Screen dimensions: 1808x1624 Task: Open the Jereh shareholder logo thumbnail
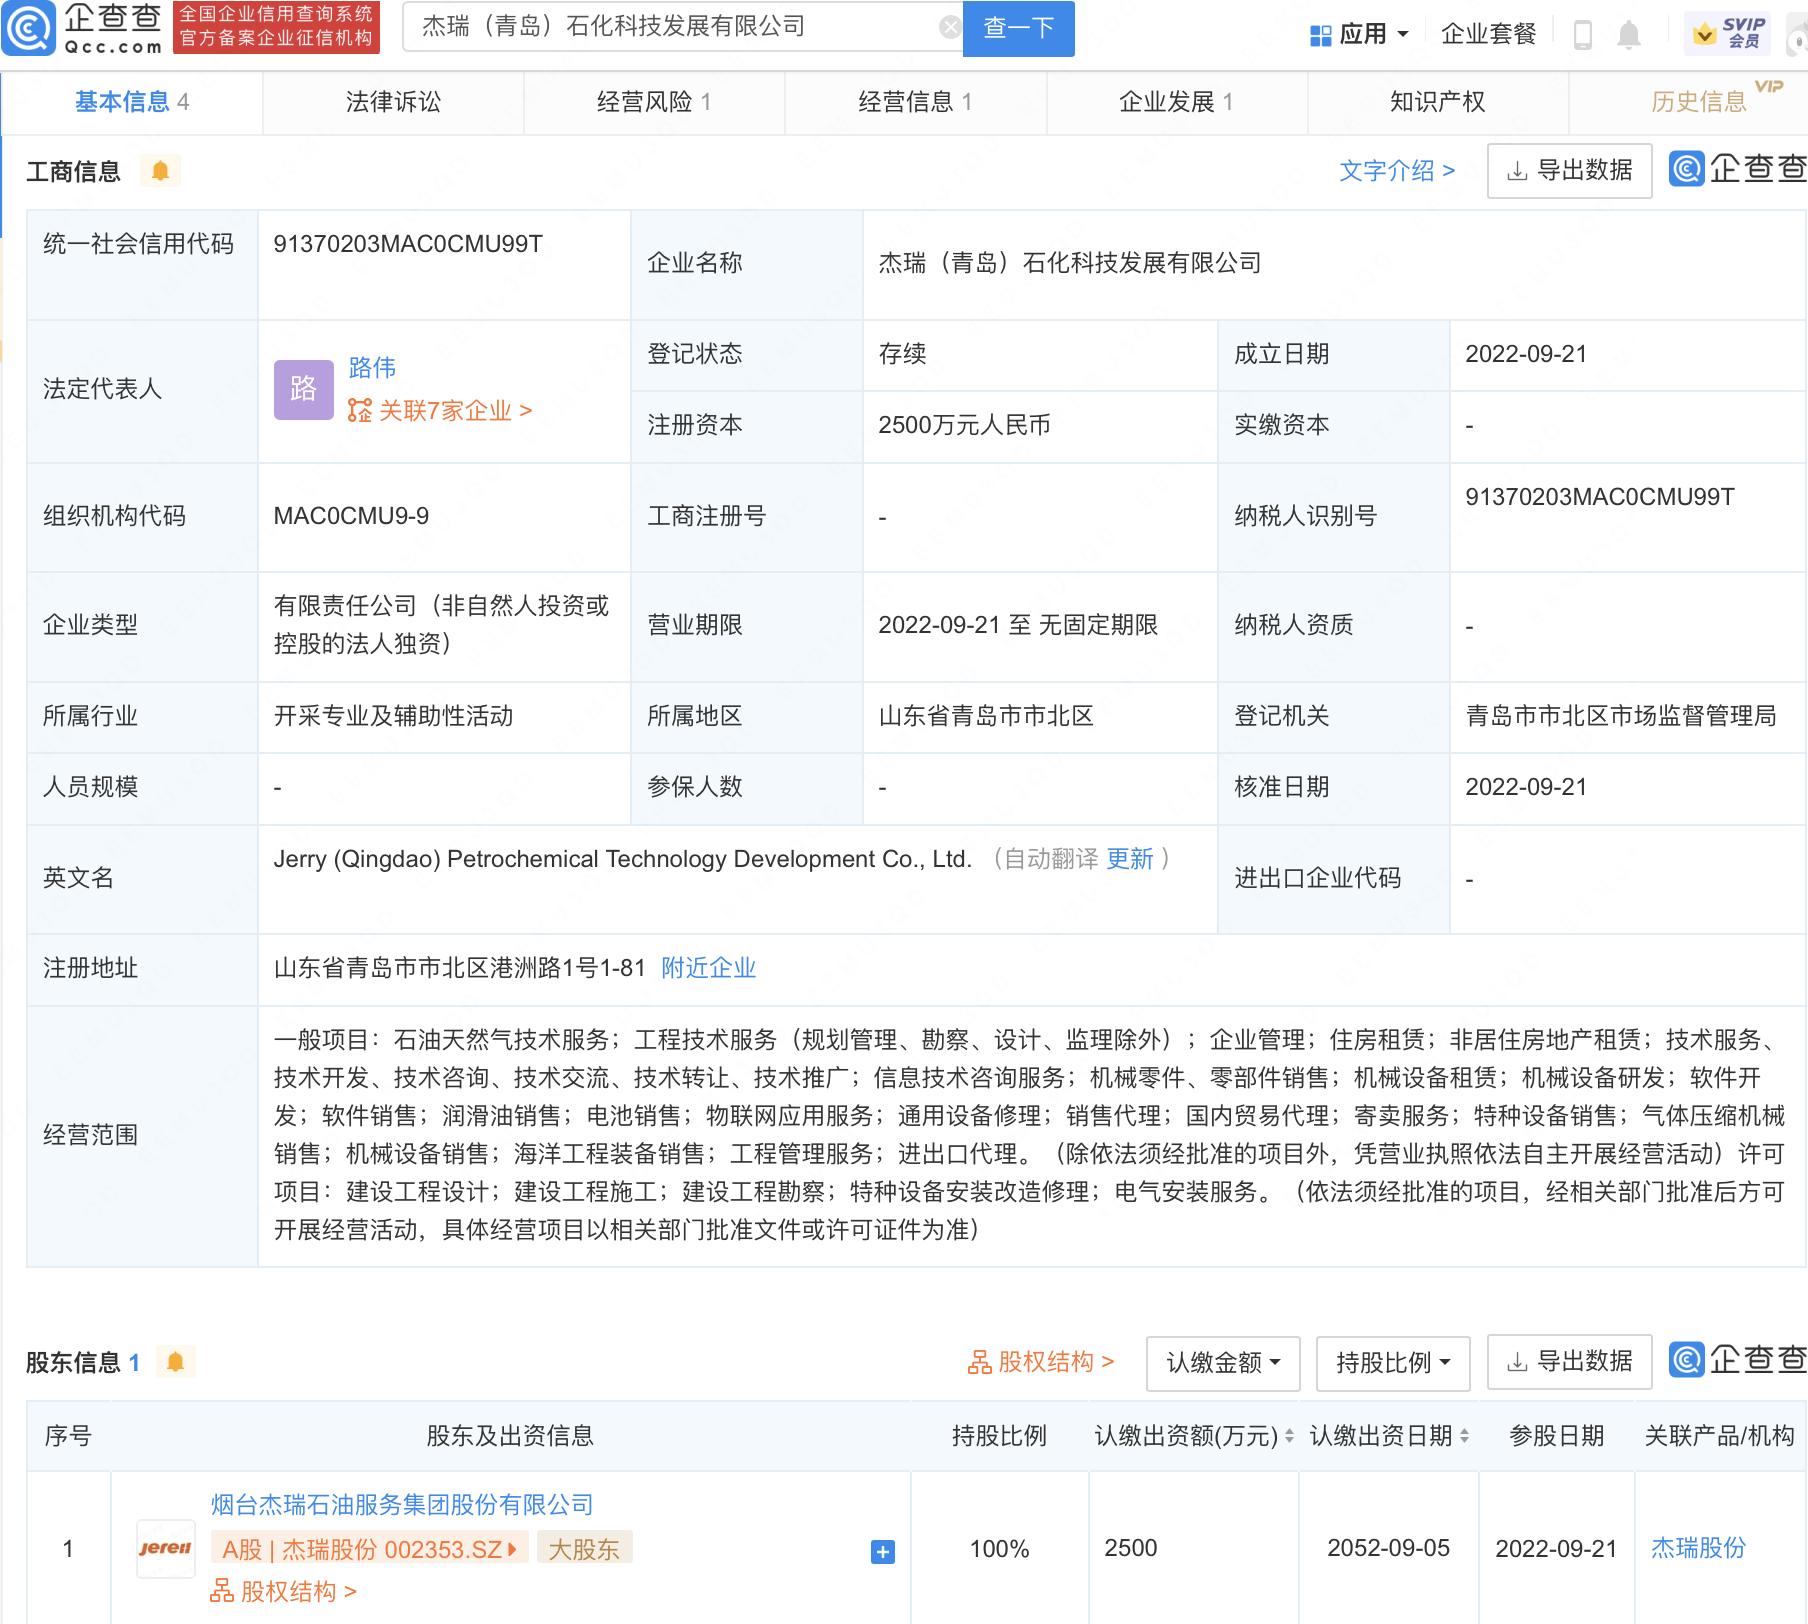[165, 1548]
